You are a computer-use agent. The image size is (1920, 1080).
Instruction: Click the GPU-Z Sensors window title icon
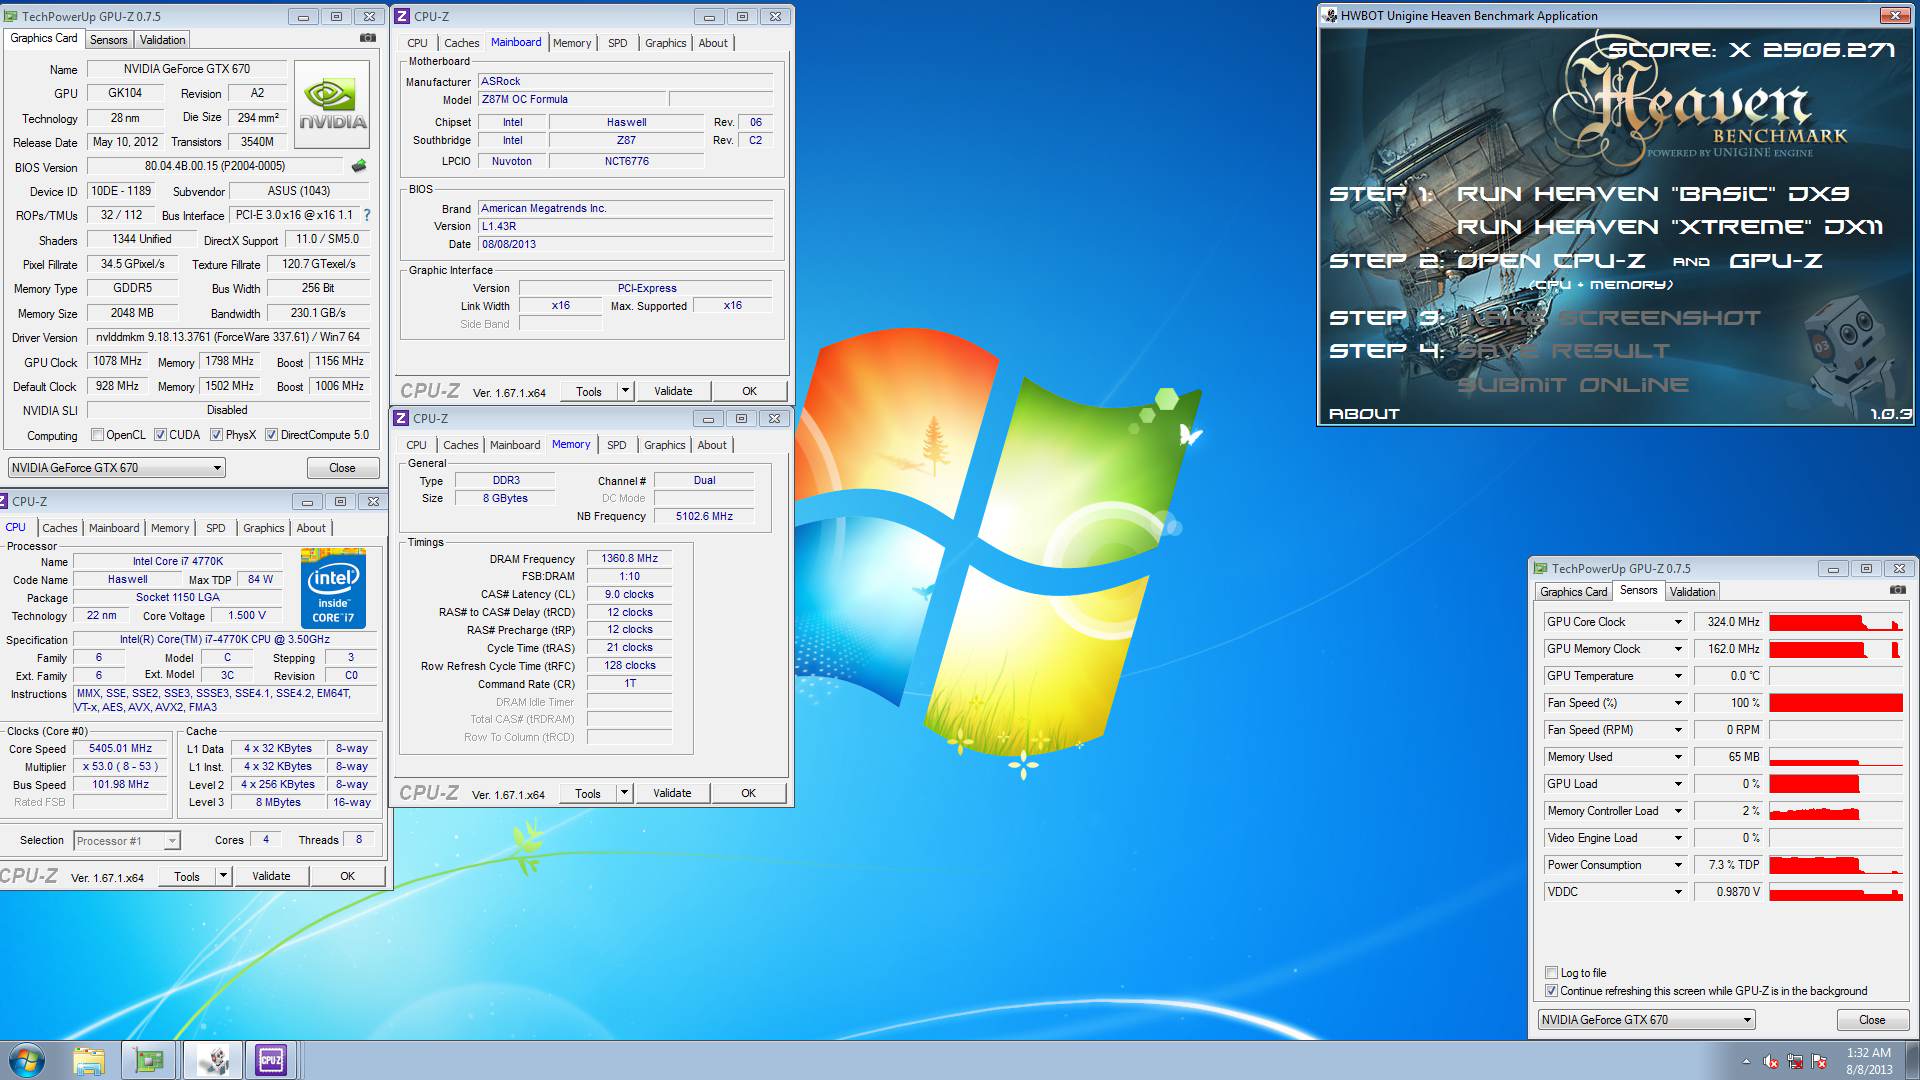tap(1541, 568)
